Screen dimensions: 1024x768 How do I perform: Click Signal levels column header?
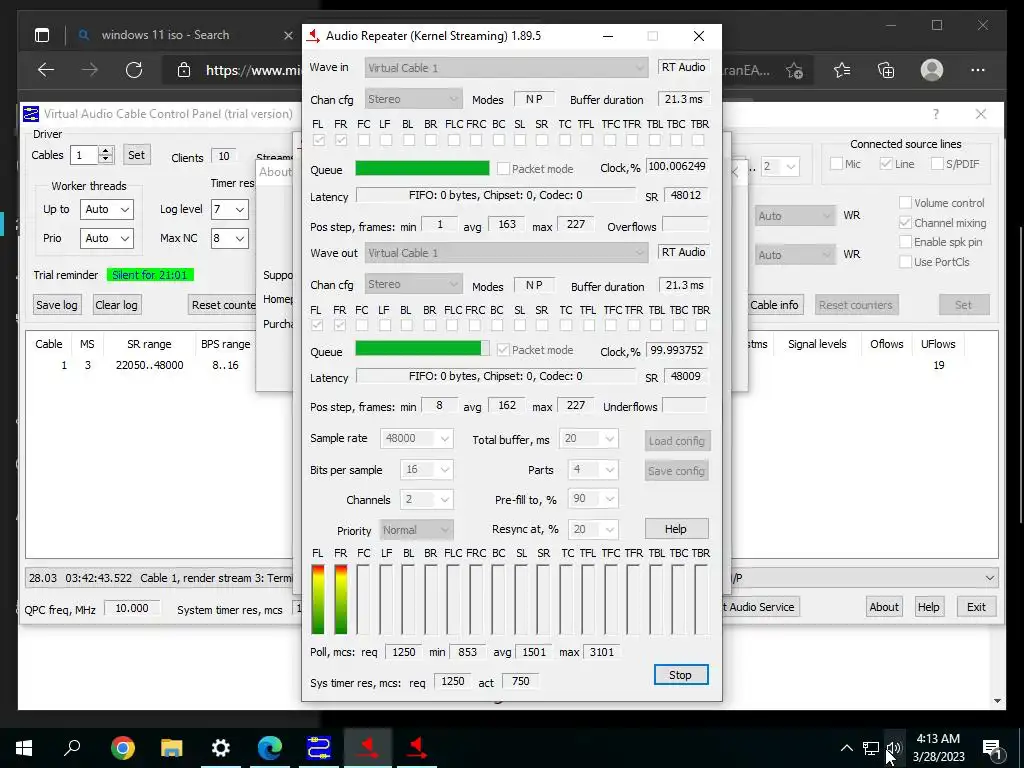tap(817, 344)
